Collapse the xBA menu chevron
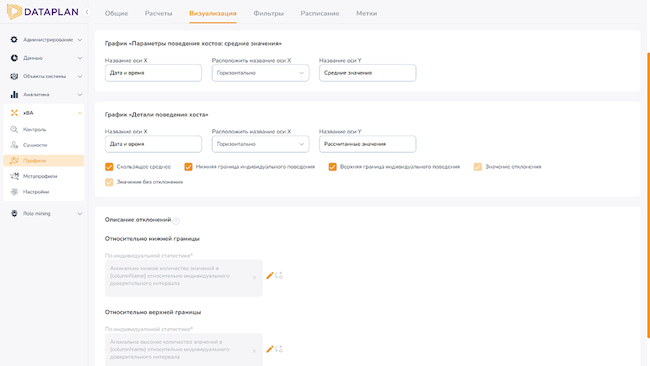The image size is (650, 366). 80,113
